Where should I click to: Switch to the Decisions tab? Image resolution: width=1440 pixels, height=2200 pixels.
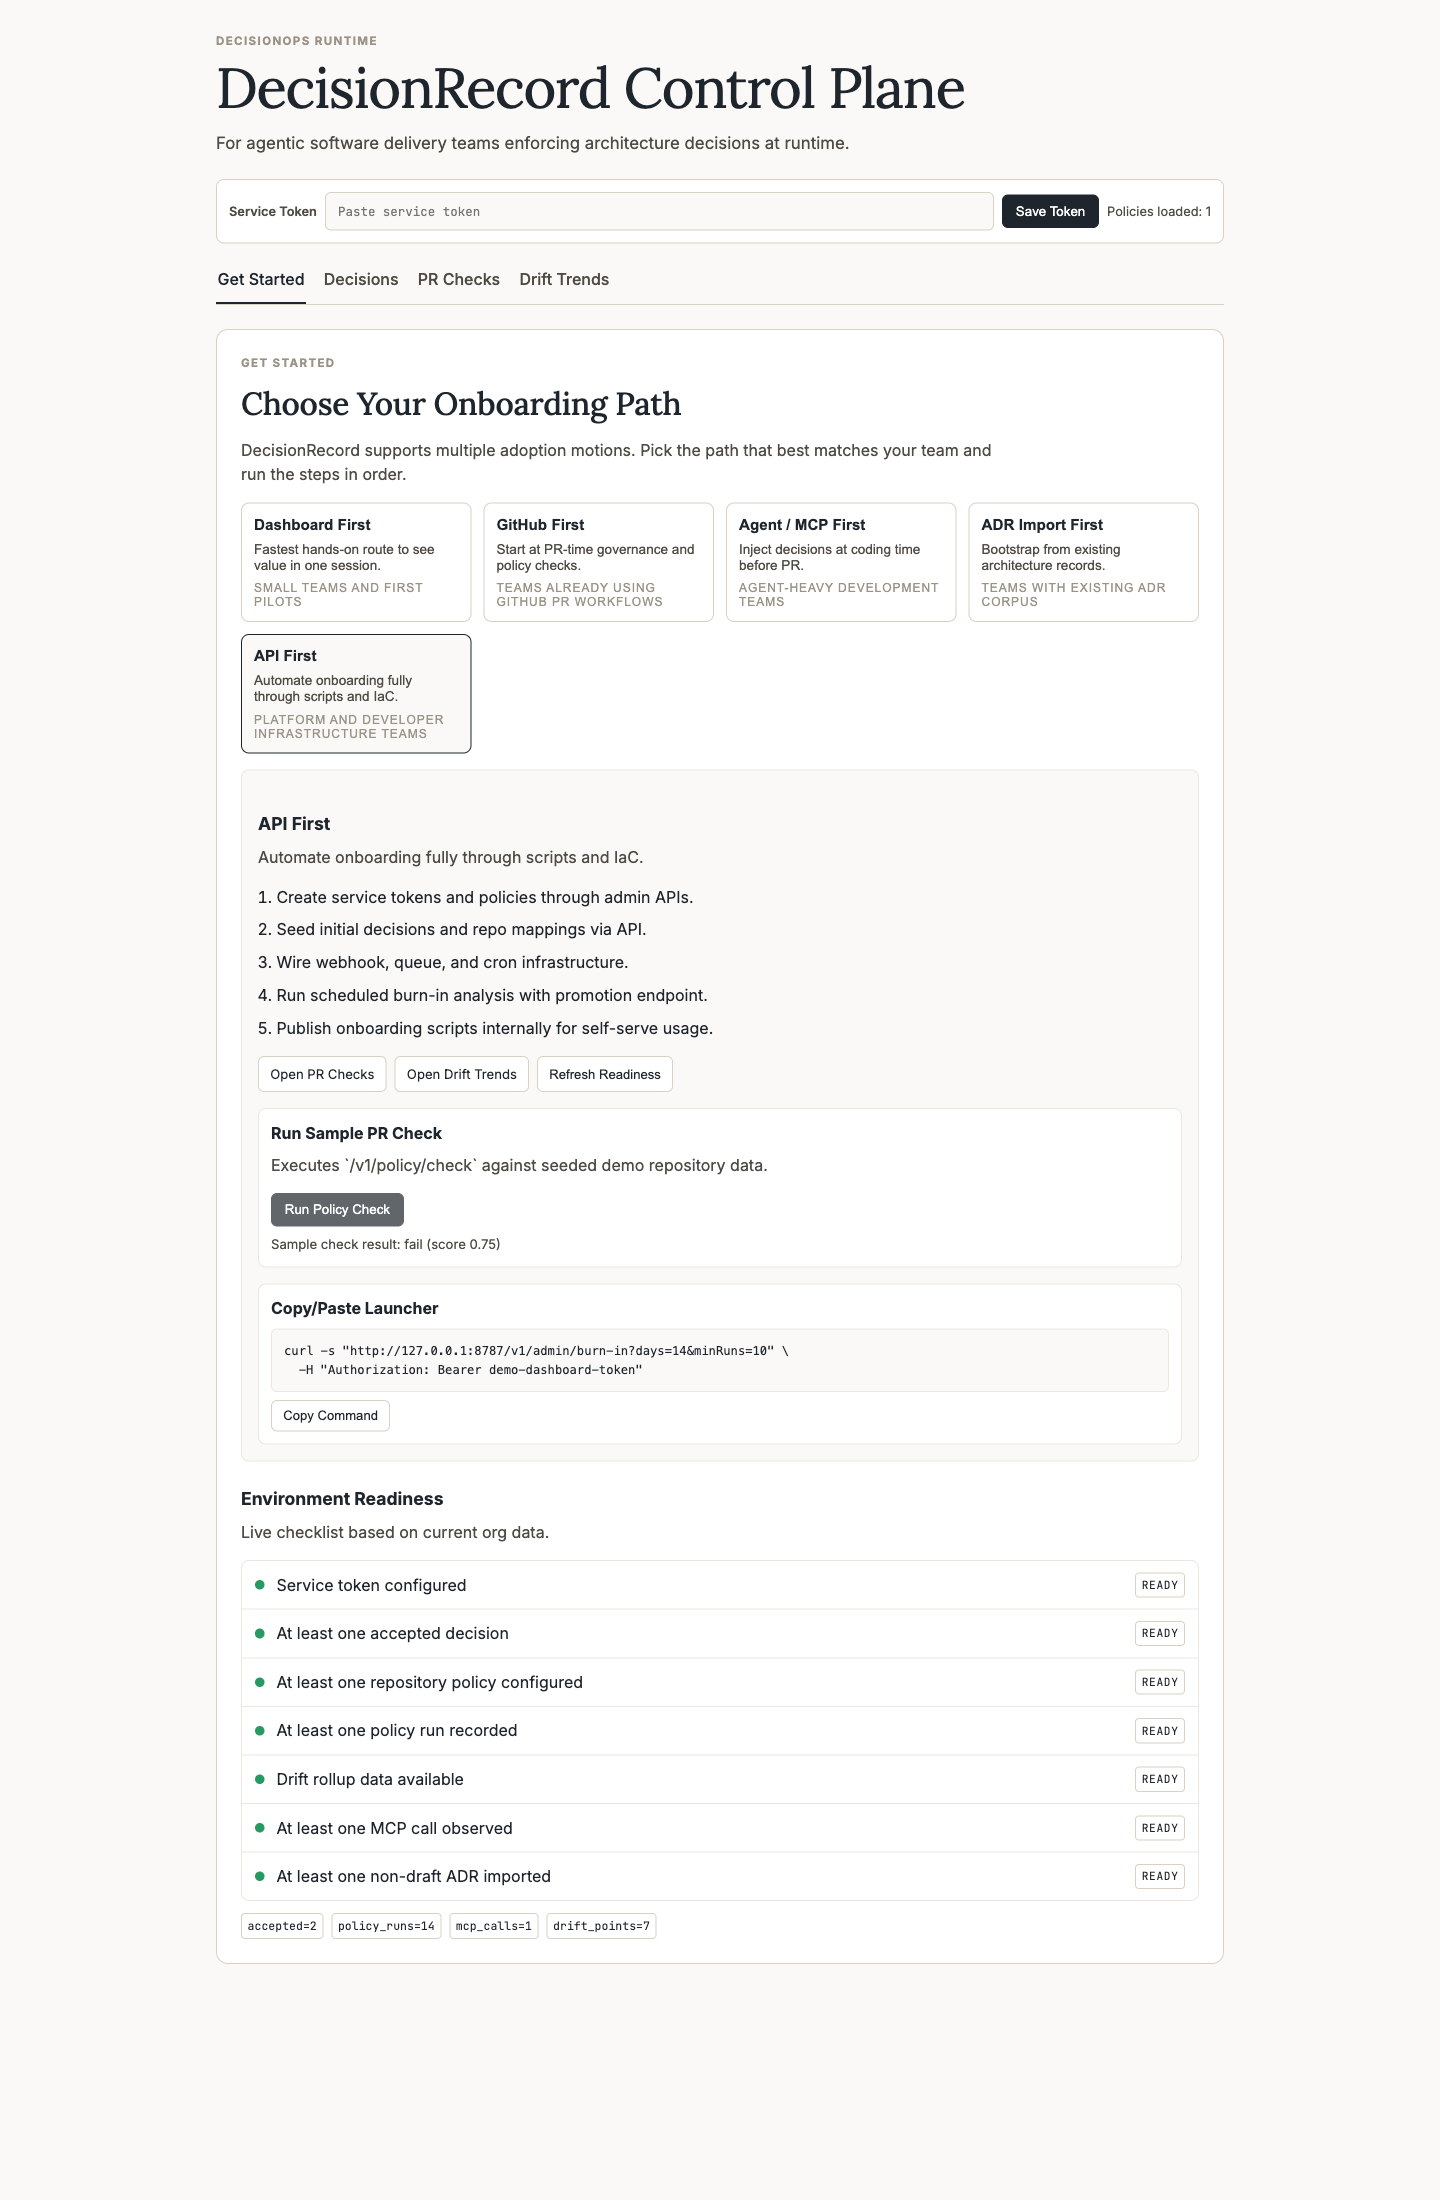(361, 280)
